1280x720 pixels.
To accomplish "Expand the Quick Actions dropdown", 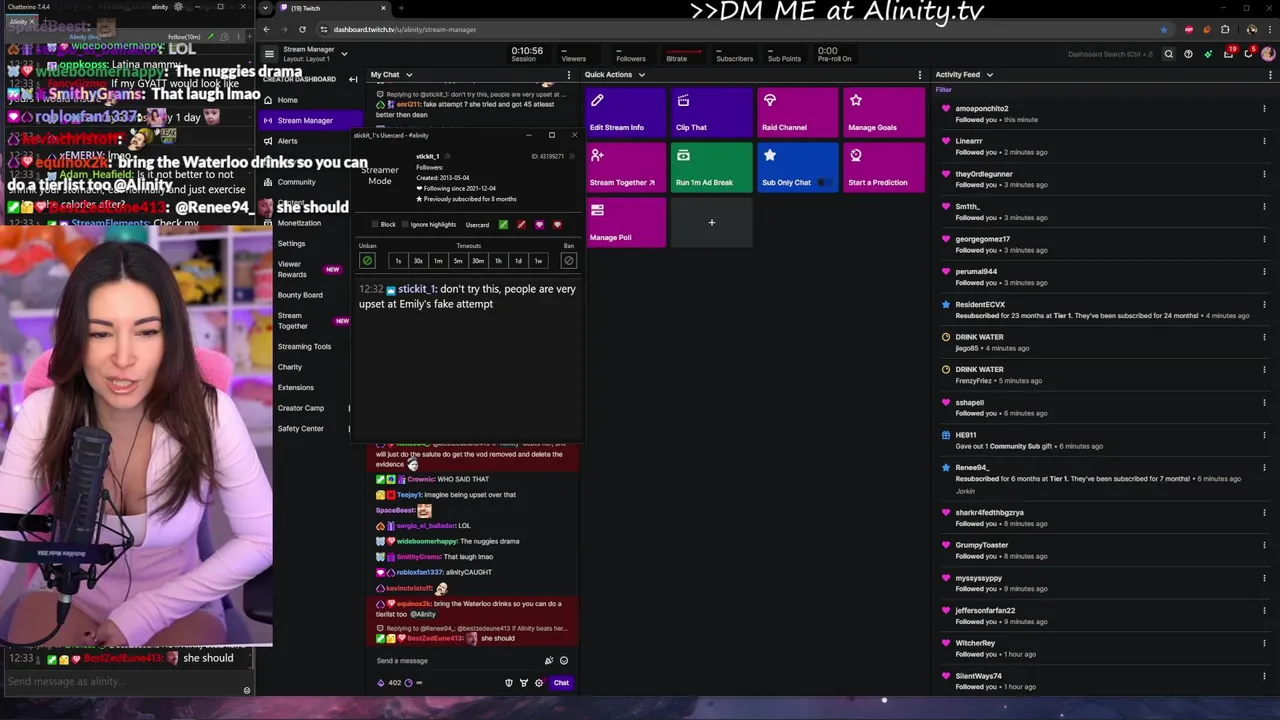I will point(641,75).
